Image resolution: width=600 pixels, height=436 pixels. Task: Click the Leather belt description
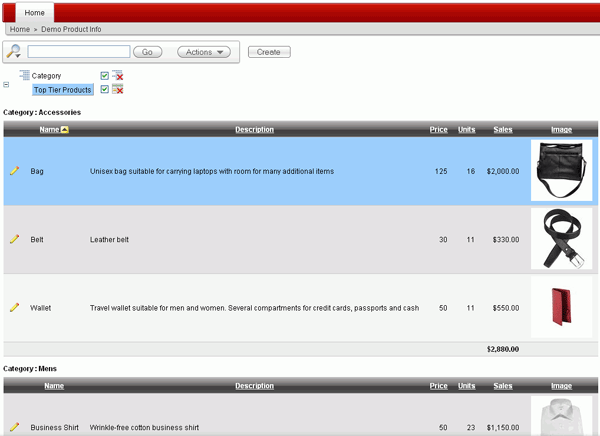tap(109, 240)
